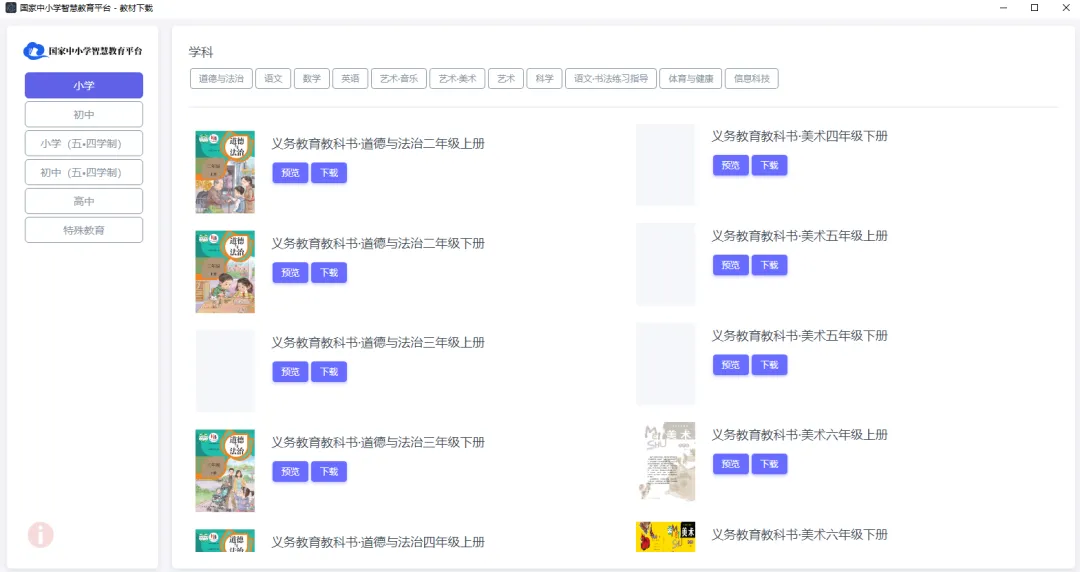
Task: Download 道德与法治三年级下册 textbook
Action: [x=329, y=472]
